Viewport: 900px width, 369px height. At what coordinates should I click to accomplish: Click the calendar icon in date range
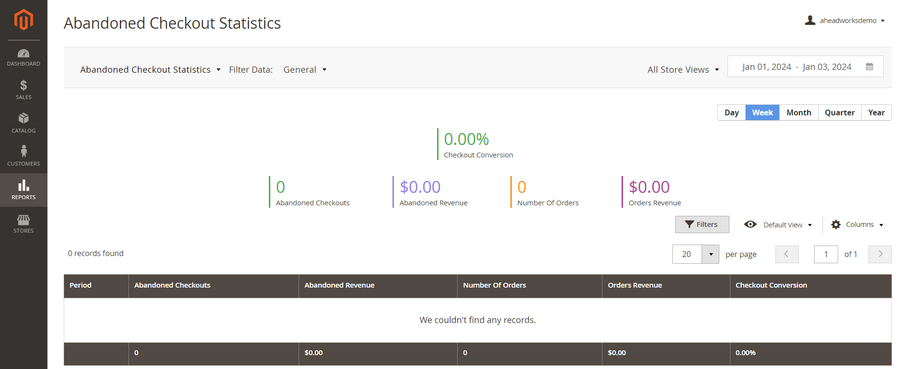(870, 67)
